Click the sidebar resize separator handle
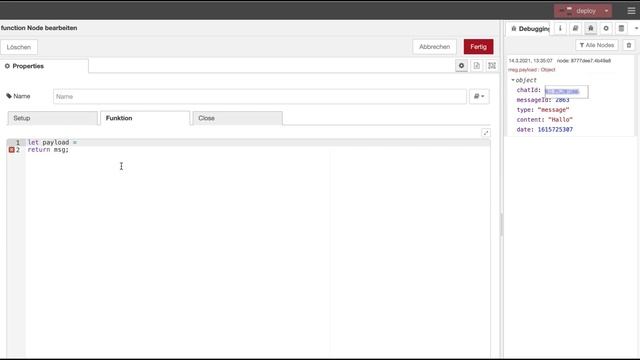Viewport: 640px width, 360px height. click(x=502, y=224)
